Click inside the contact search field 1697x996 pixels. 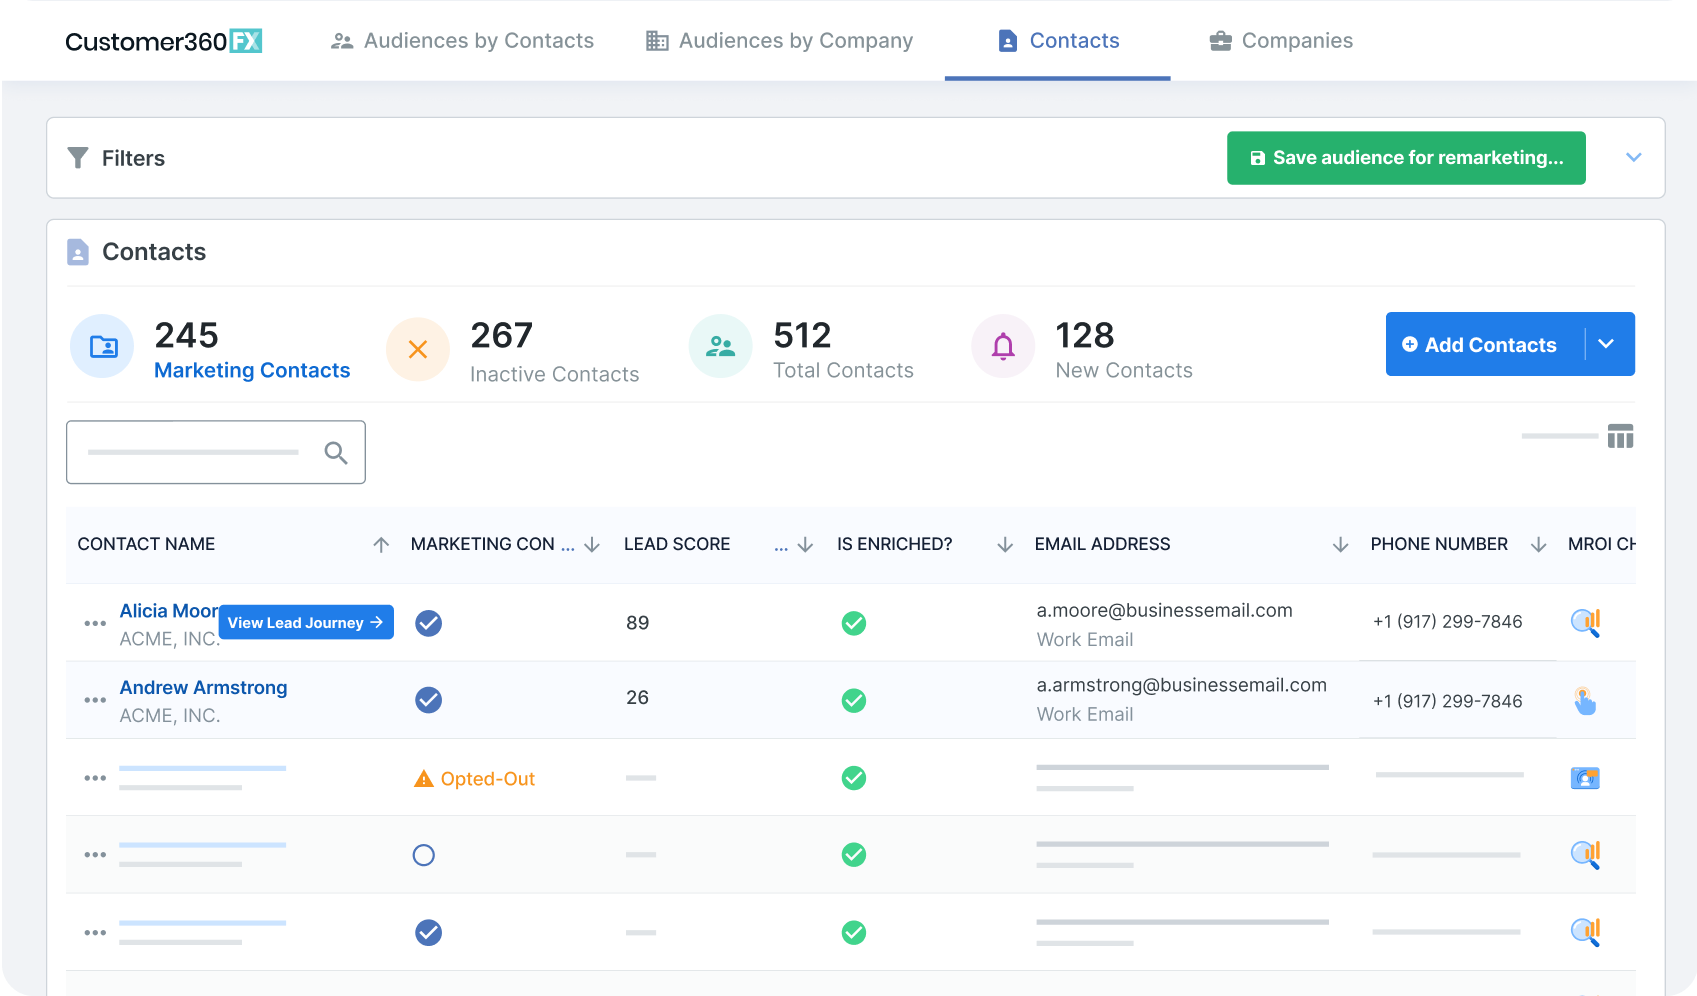[x=195, y=452]
